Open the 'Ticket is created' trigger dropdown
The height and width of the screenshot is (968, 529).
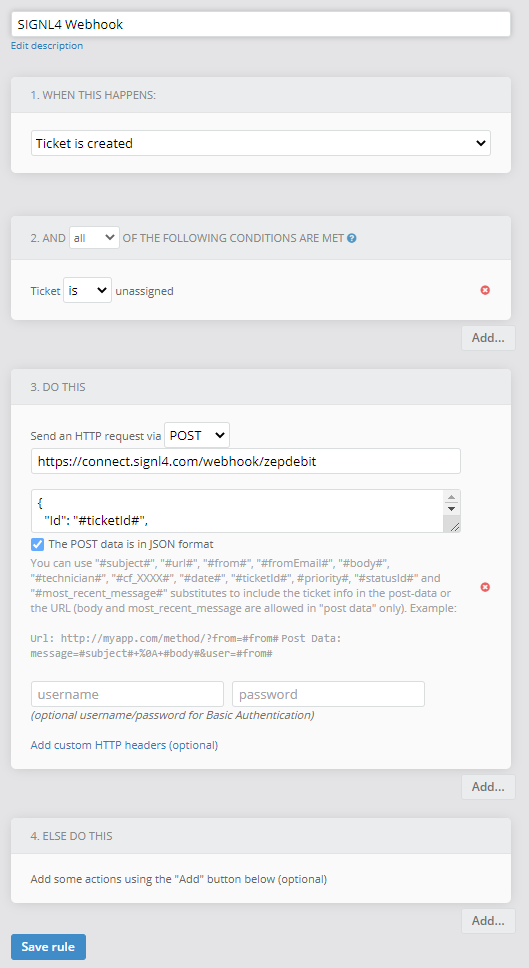click(x=260, y=143)
